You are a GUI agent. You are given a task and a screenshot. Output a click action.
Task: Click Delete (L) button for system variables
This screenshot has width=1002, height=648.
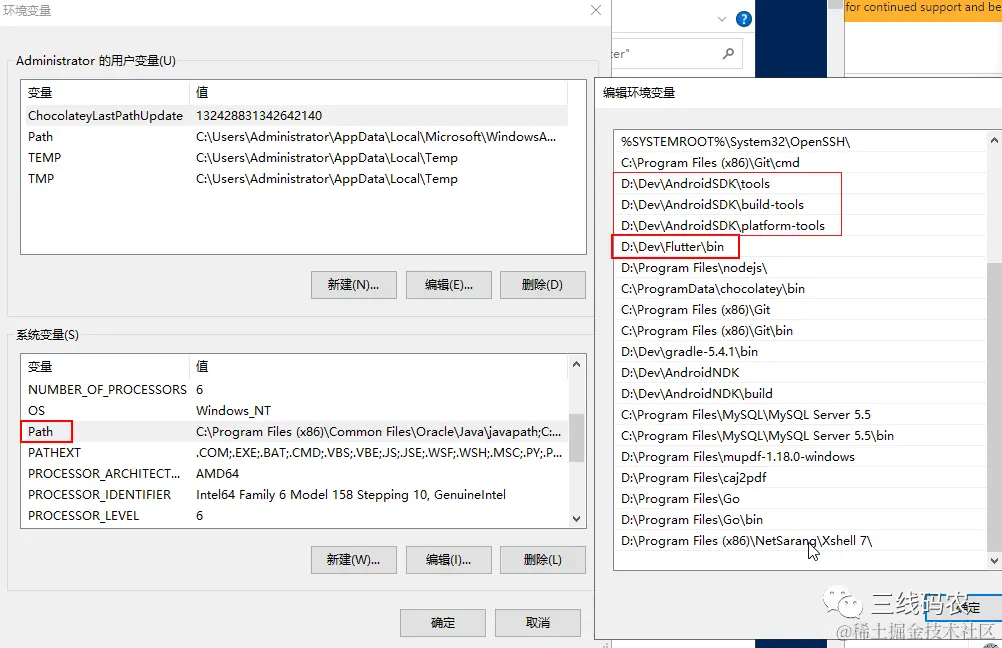543,560
